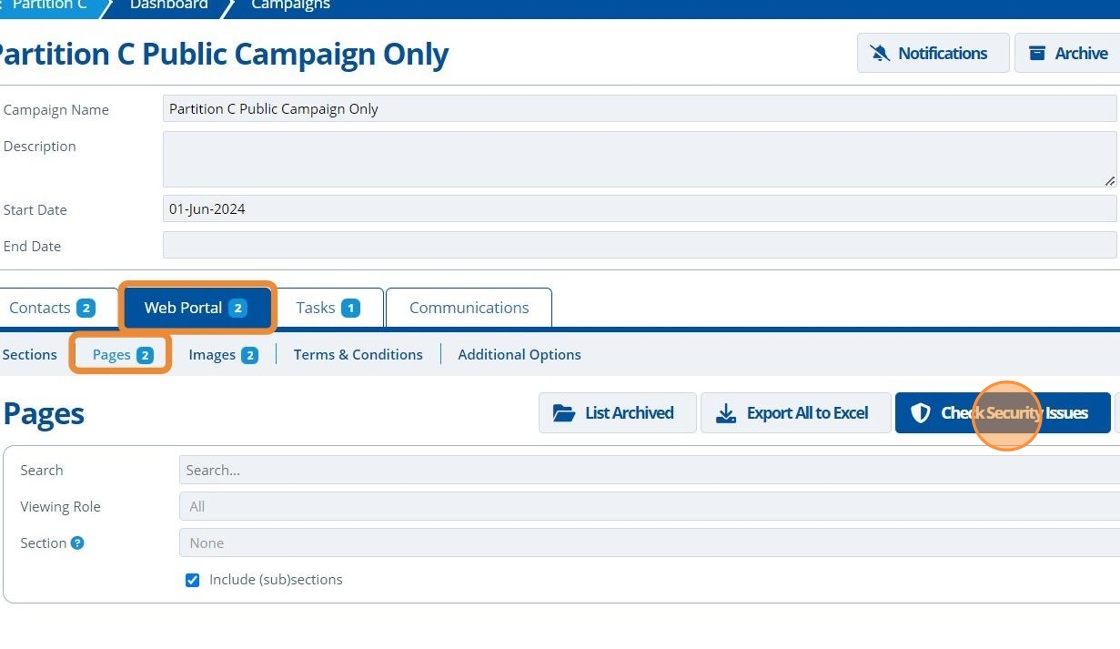Click the open folder icon for List Archived
The image size is (1120, 649).
point(564,413)
